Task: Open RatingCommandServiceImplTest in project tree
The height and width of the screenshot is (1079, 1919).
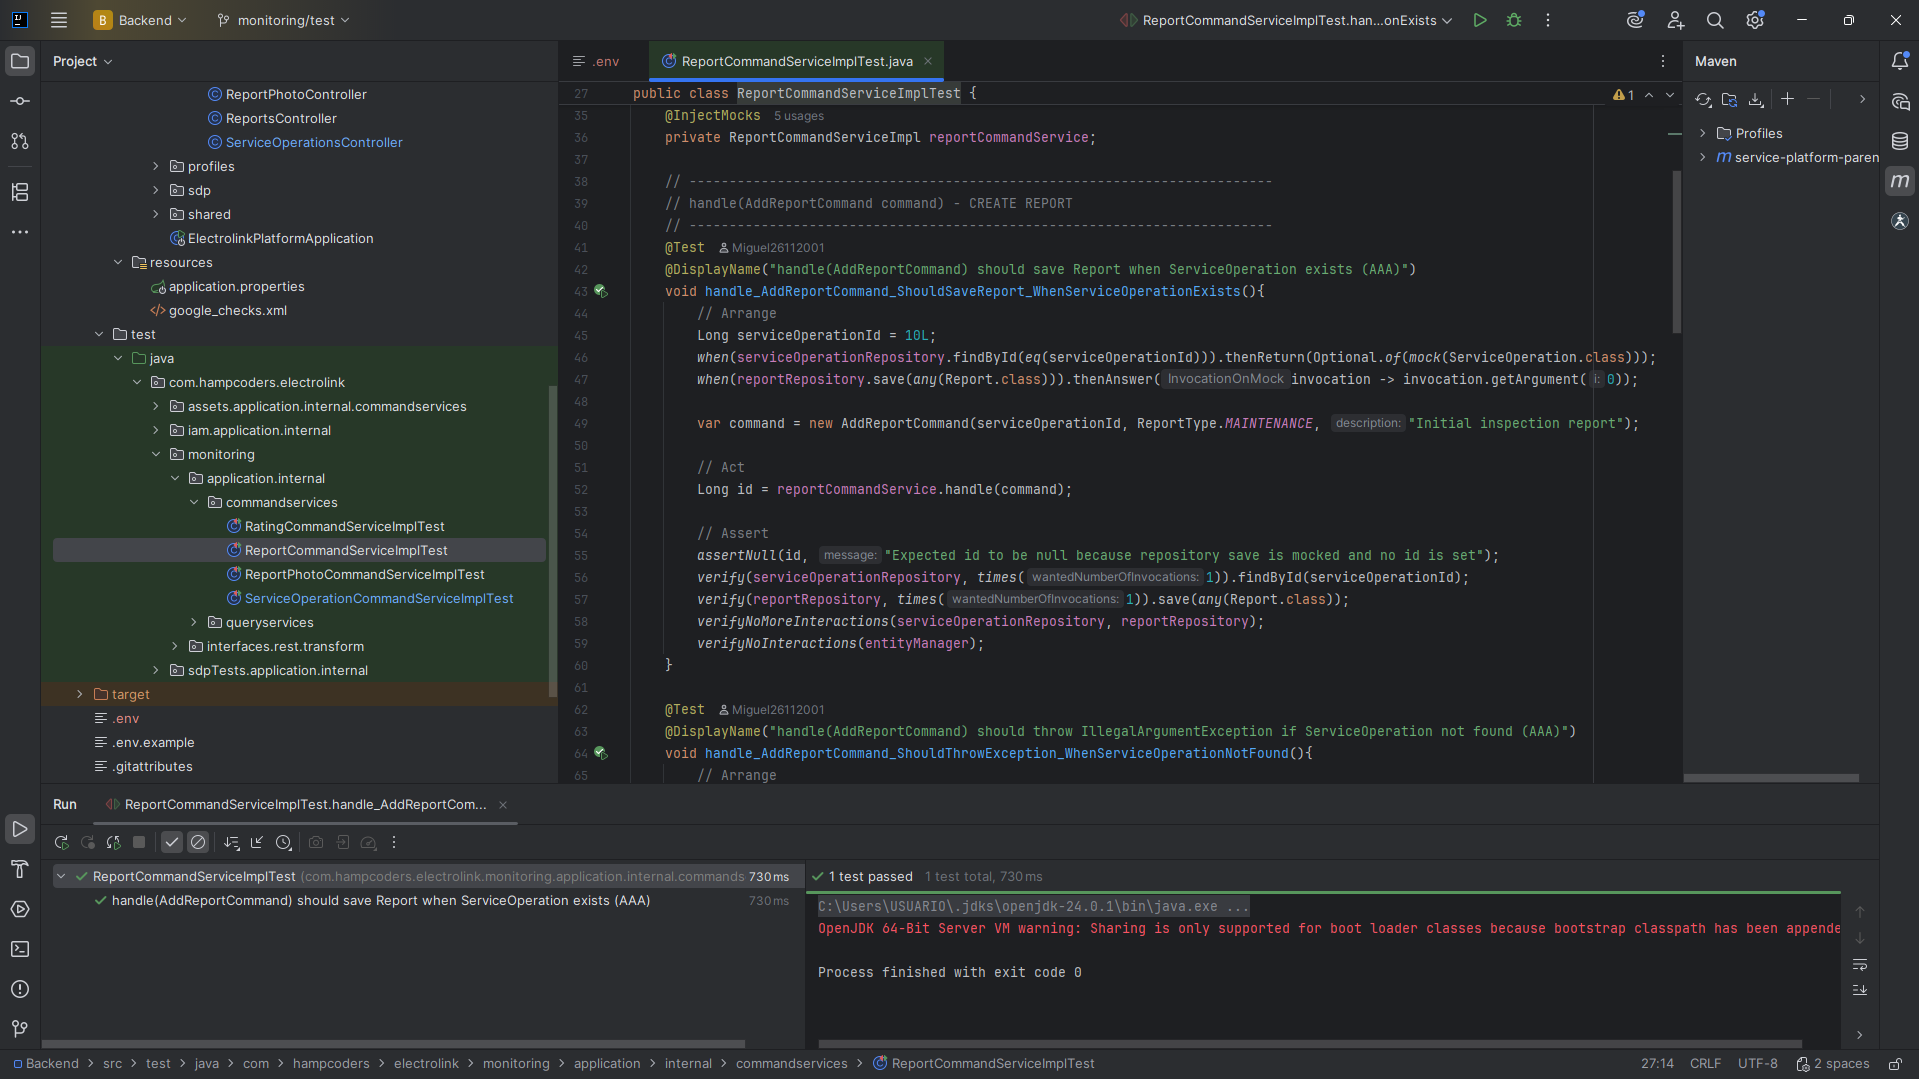Action: 344,526
